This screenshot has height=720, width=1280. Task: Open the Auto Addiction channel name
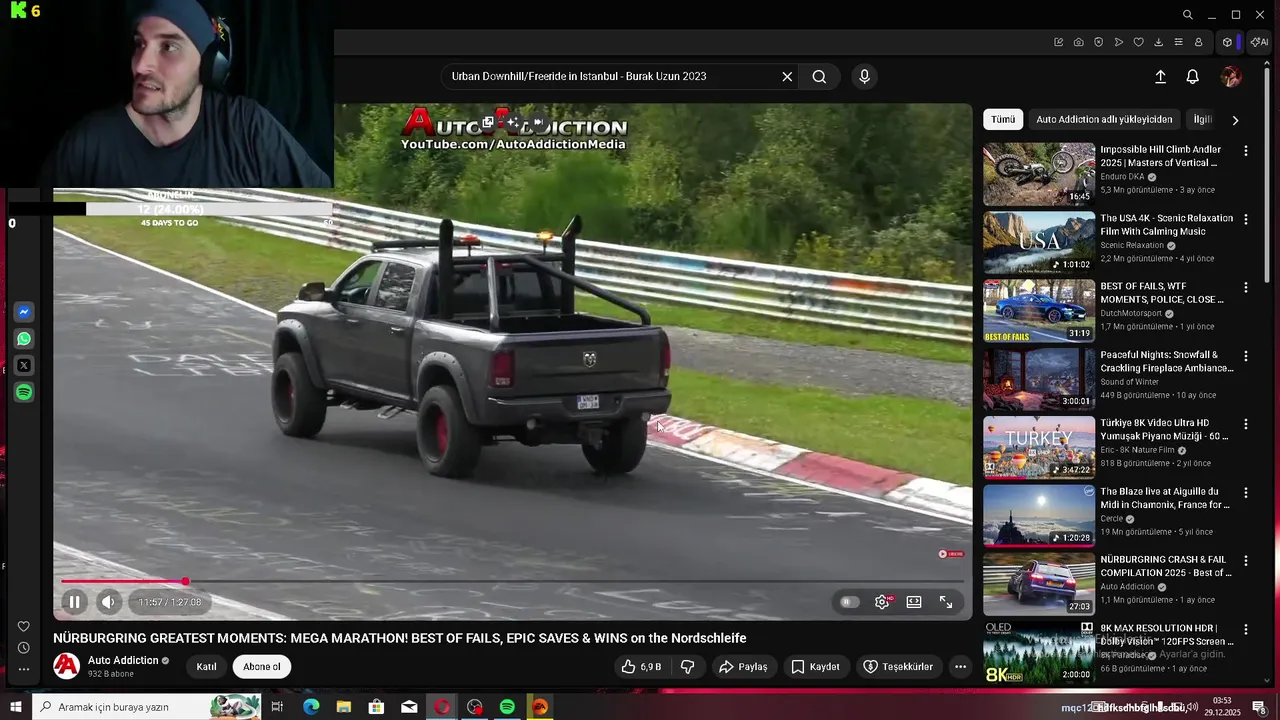(123, 660)
